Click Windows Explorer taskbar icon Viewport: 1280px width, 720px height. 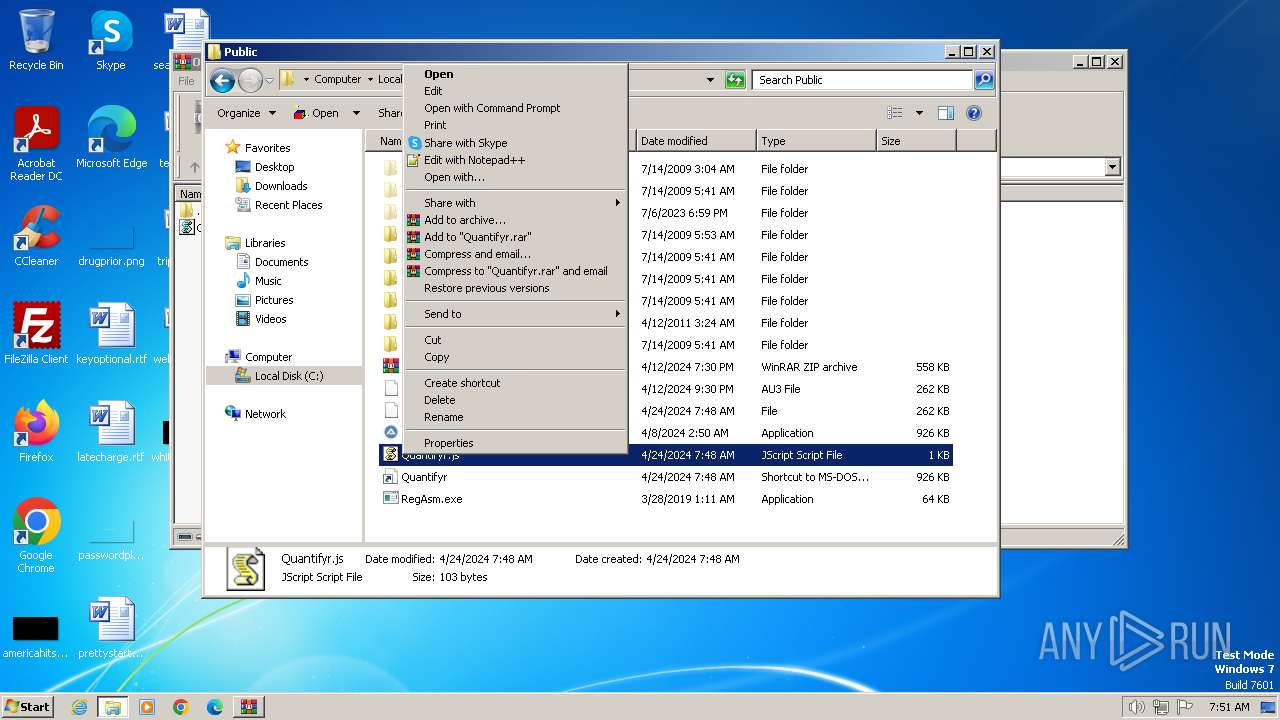click(x=113, y=707)
